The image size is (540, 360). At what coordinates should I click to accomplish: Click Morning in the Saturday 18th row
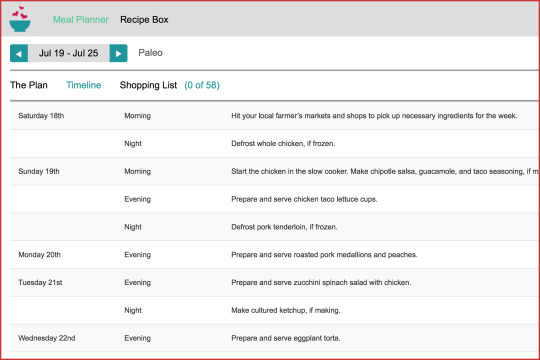[137, 116]
